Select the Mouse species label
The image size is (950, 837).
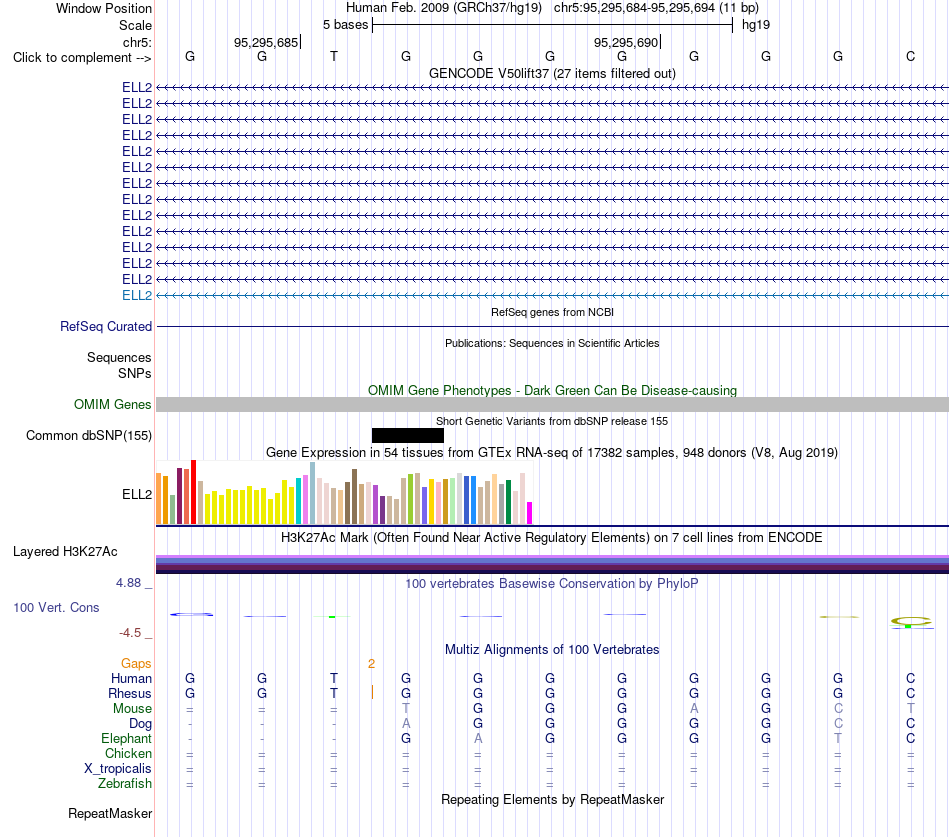(132, 709)
